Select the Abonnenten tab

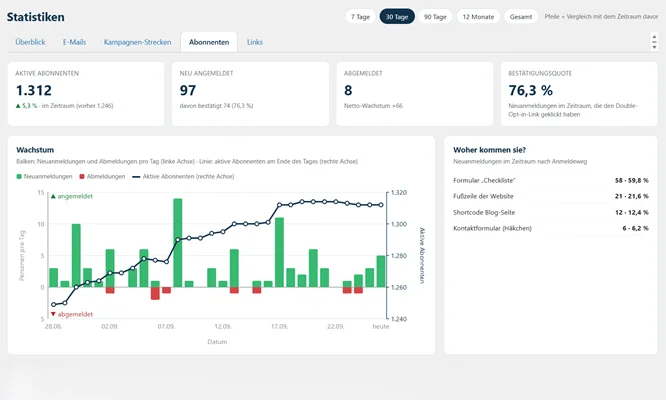pos(209,42)
